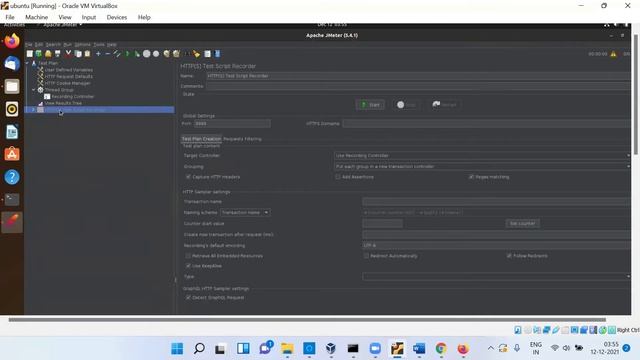Image resolution: width=640 pixels, height=360 pixels.
Task: Click the Port input field
Action: click(x=232, y=123)
